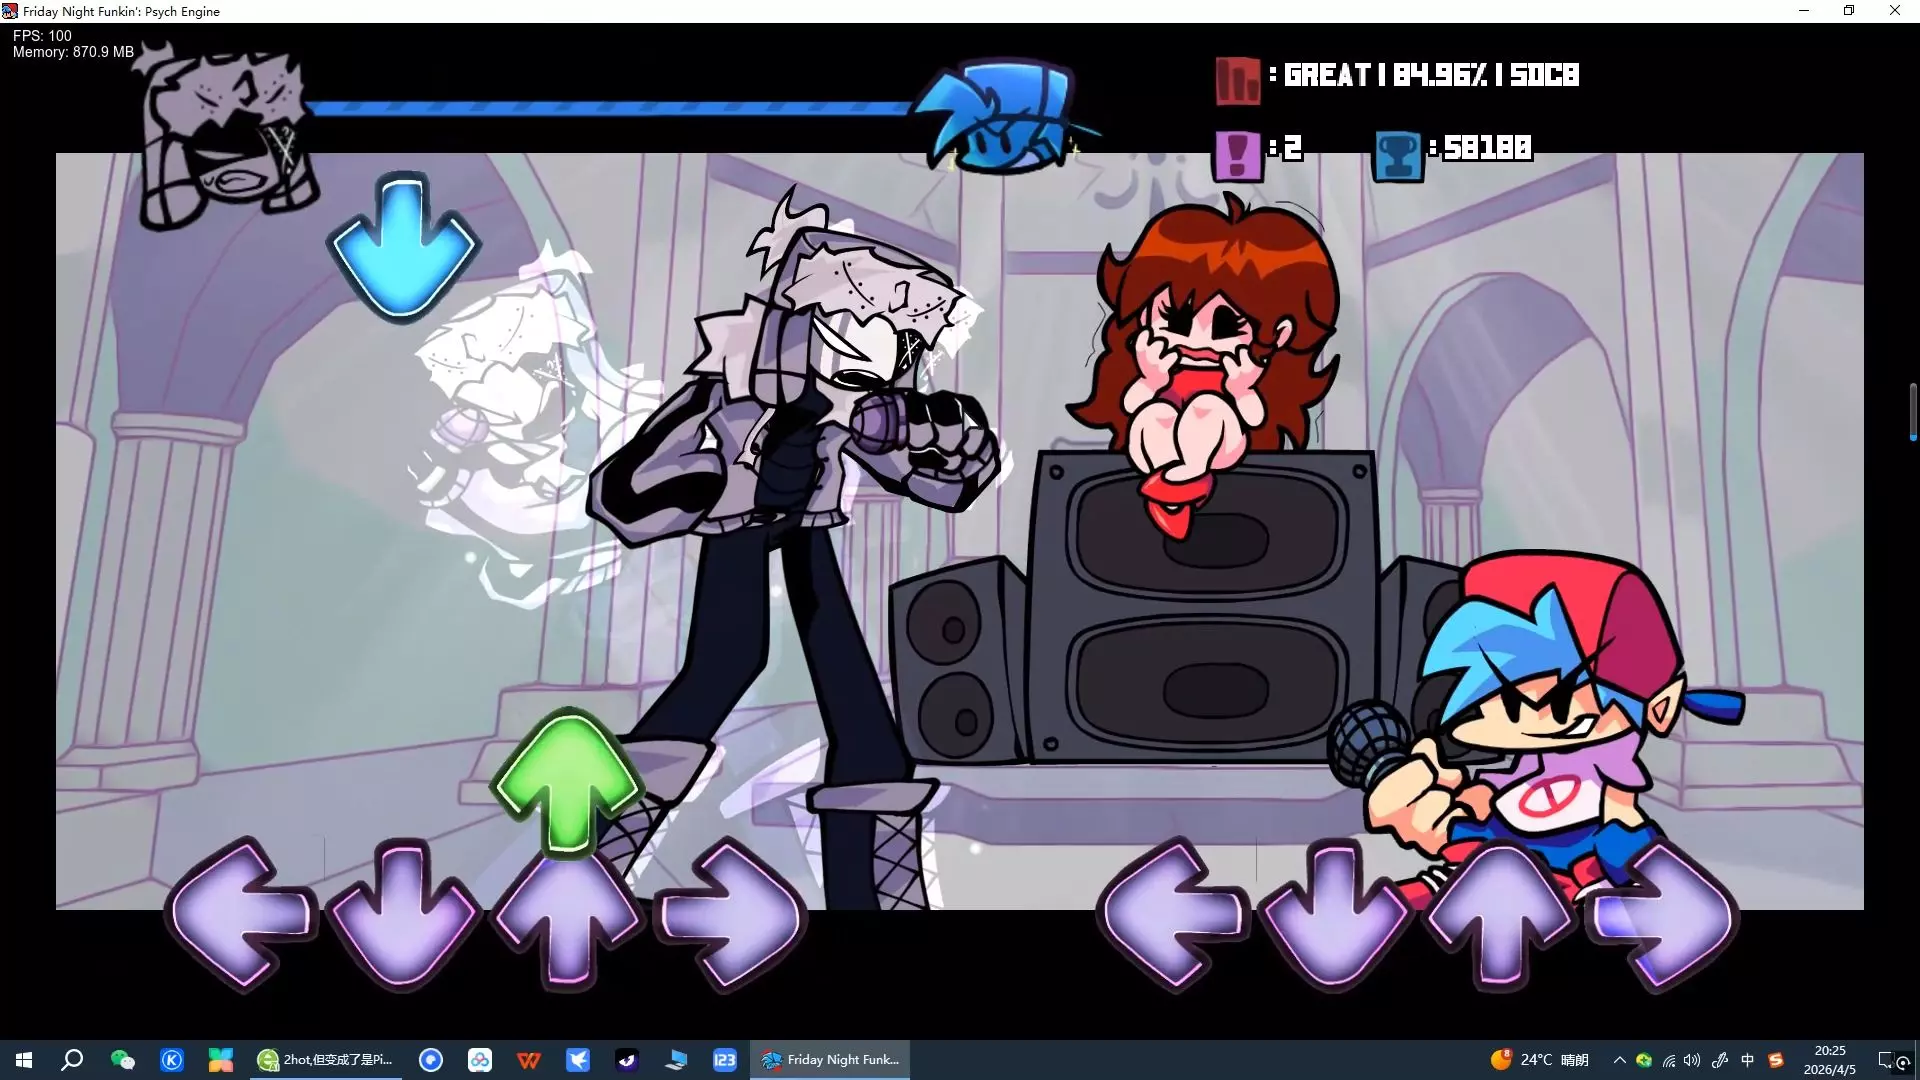Image resolution: width=1920 pixels, height=1080 pixels.
Task: Expand the hidden system tray icons
Action: click(1619, 1060)
